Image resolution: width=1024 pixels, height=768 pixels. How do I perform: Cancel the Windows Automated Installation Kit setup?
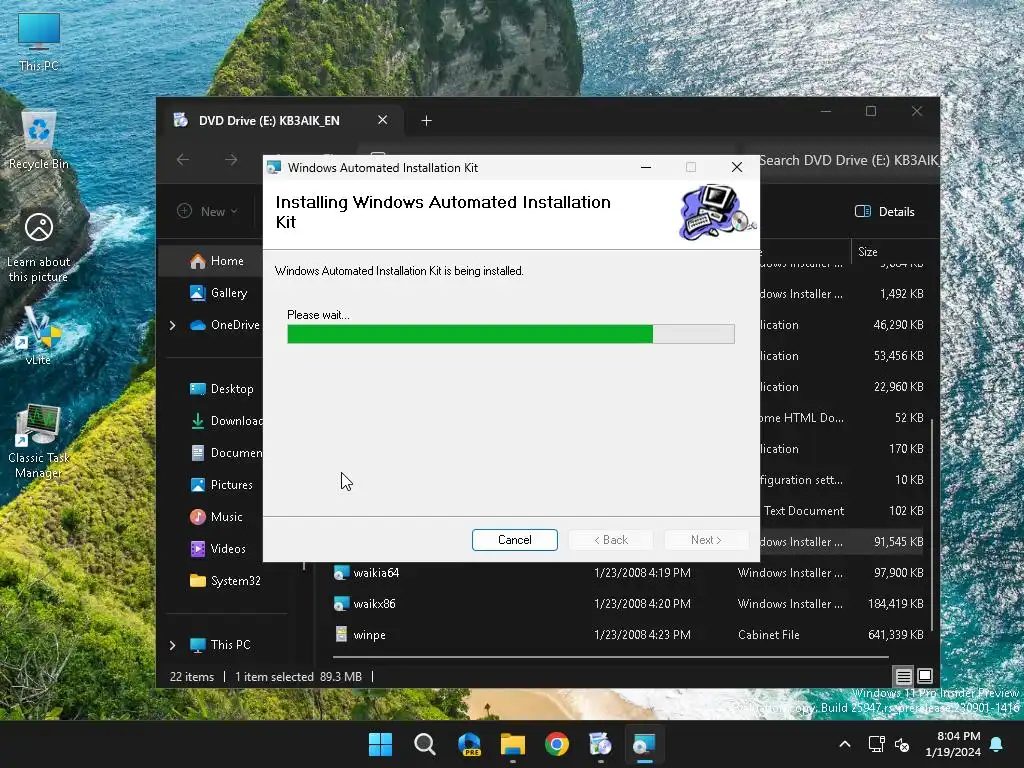(515, 540)
